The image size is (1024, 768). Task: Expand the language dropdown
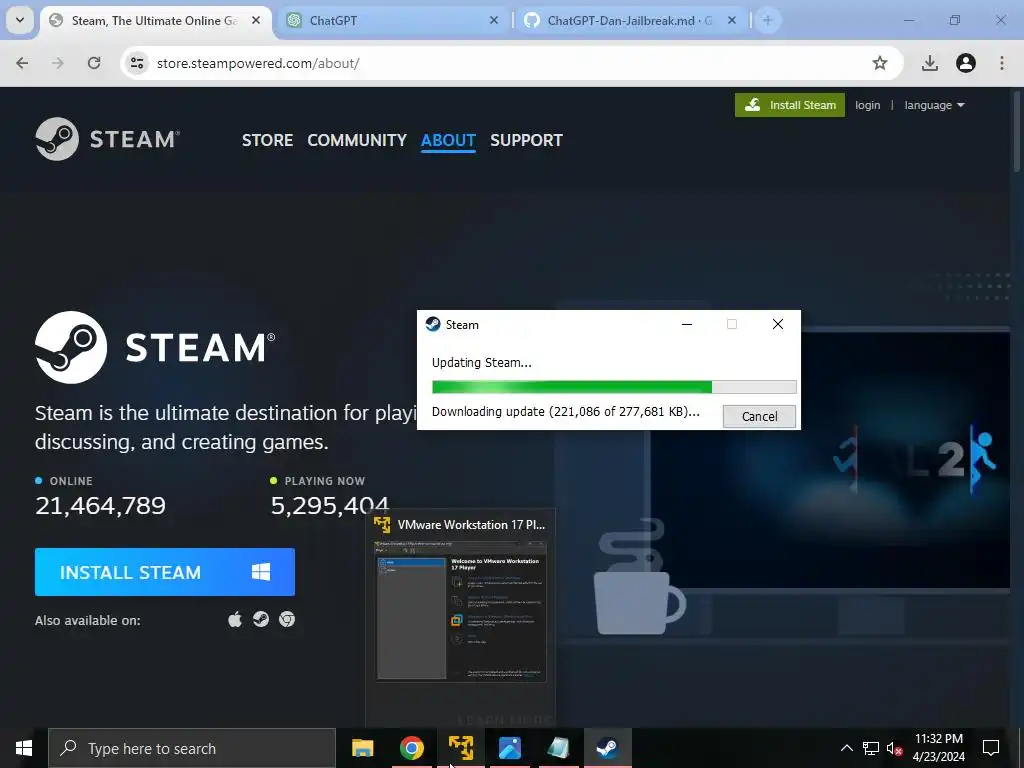point(934,105)
